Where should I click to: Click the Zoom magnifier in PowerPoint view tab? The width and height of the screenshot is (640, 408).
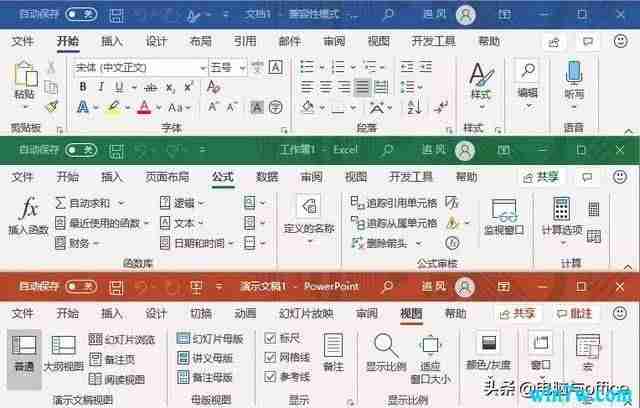tap(386, 353)
